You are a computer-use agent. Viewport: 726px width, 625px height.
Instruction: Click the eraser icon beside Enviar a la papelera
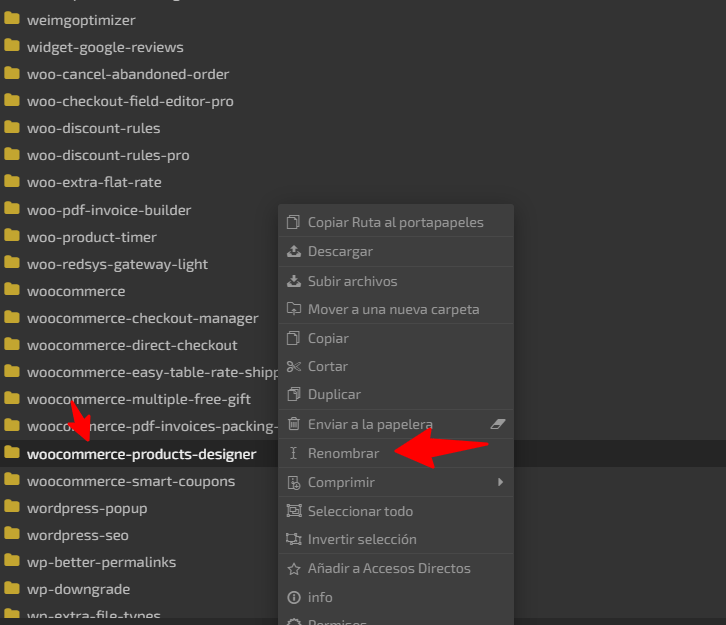498,424
